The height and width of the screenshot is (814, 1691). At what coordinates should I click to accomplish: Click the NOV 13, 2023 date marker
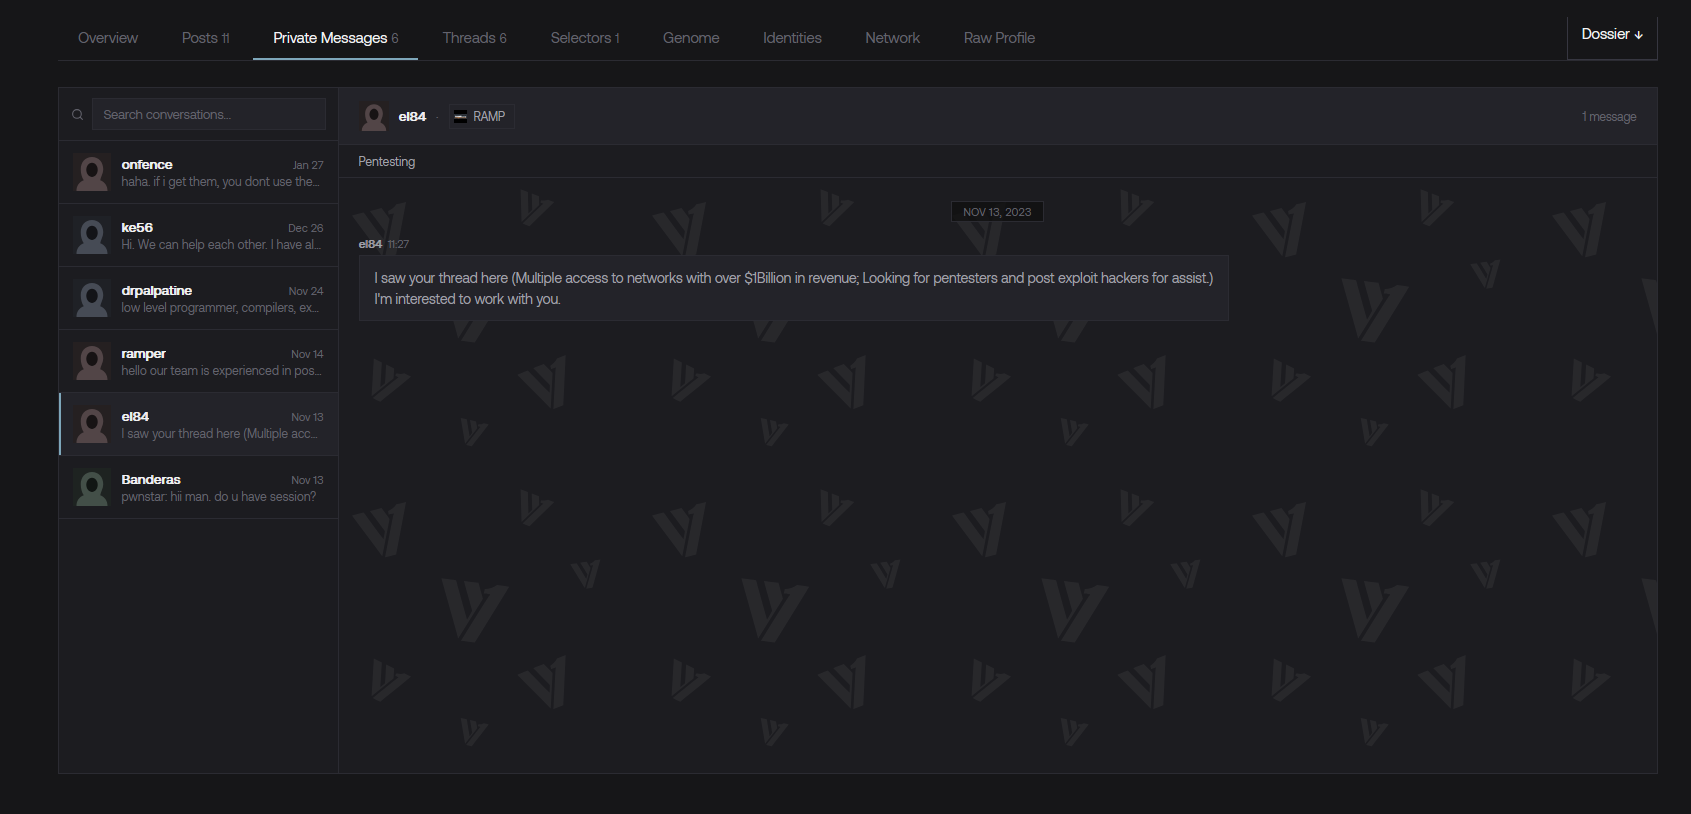[997, 212]
